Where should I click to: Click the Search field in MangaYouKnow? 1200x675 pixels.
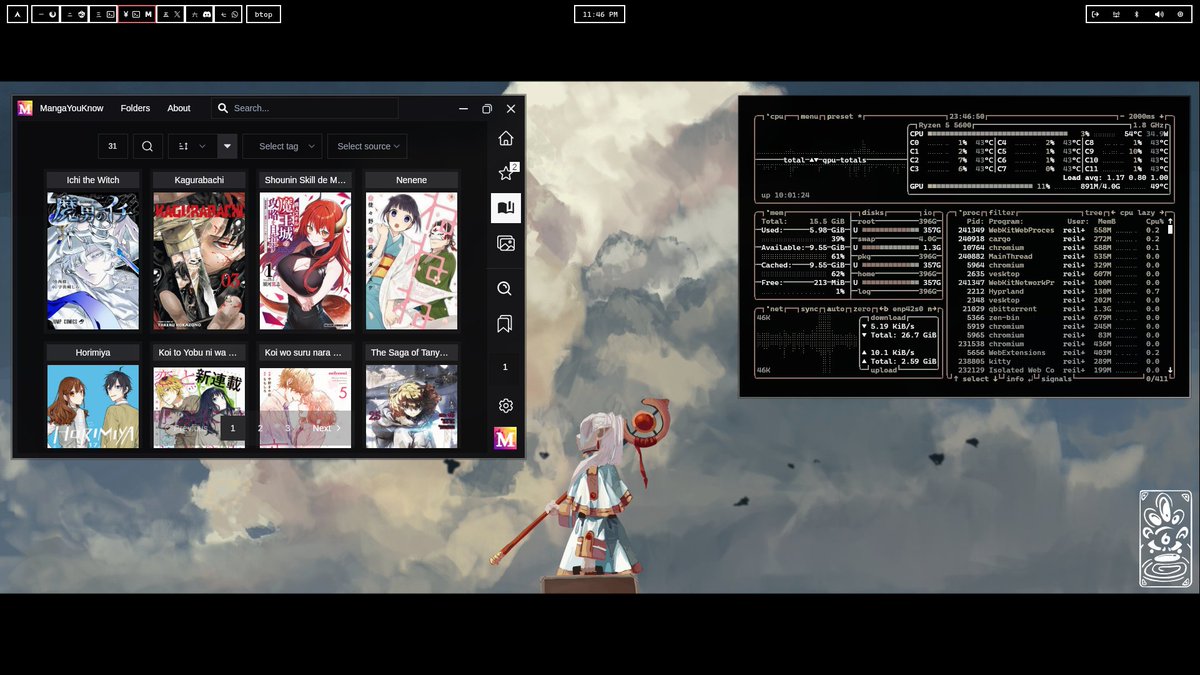click(x=305, y=108)
